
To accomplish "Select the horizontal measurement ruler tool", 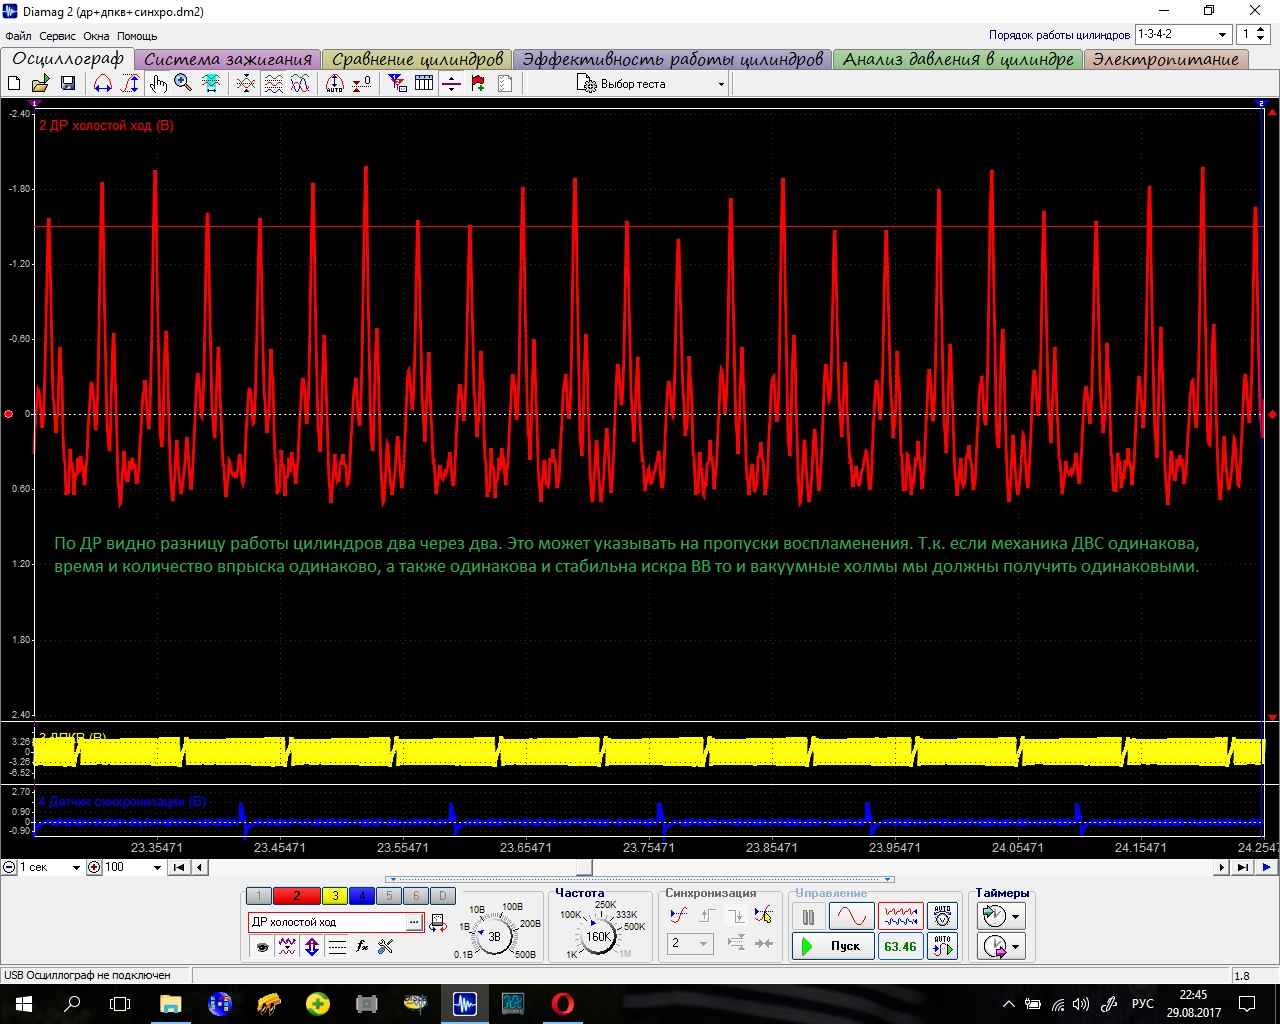I will coord(103,84).
